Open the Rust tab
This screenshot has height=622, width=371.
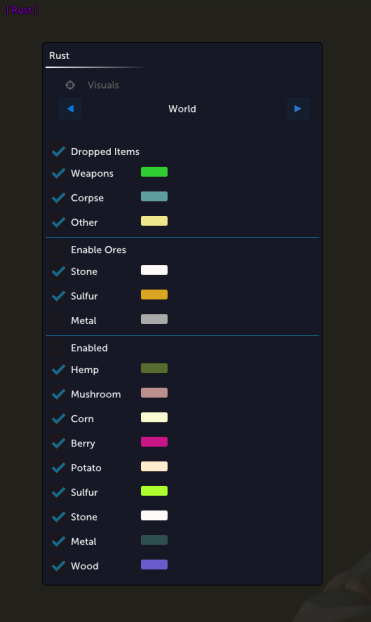point(59,56)
